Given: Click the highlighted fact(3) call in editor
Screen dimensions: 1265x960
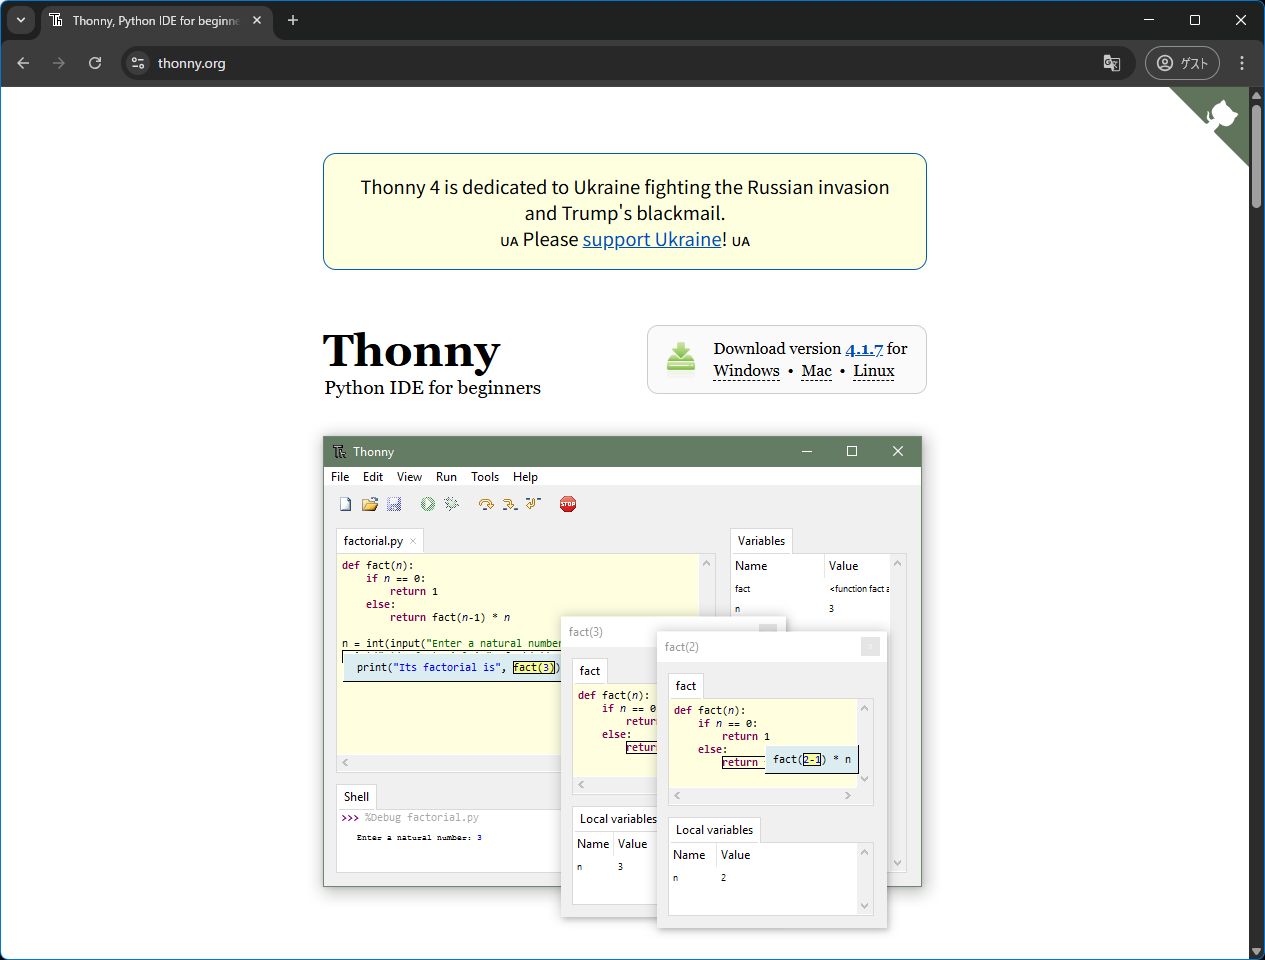Looking at the screenshot, I should click(x=534, y=668).
